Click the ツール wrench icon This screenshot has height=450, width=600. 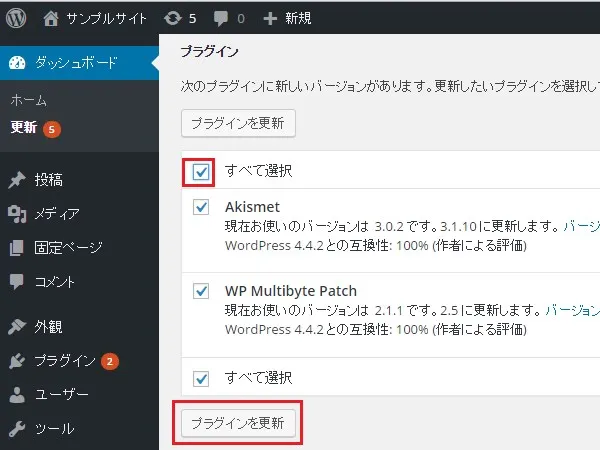(x=17, y=429)
